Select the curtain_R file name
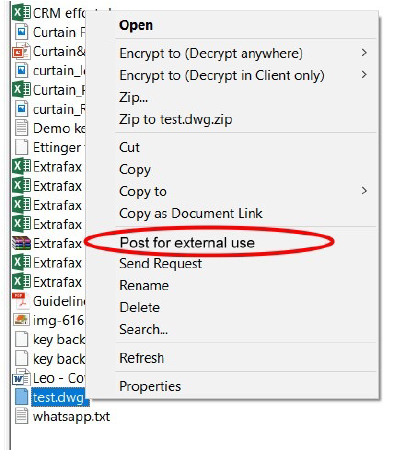The image size is (395, 450). [59, 109]
